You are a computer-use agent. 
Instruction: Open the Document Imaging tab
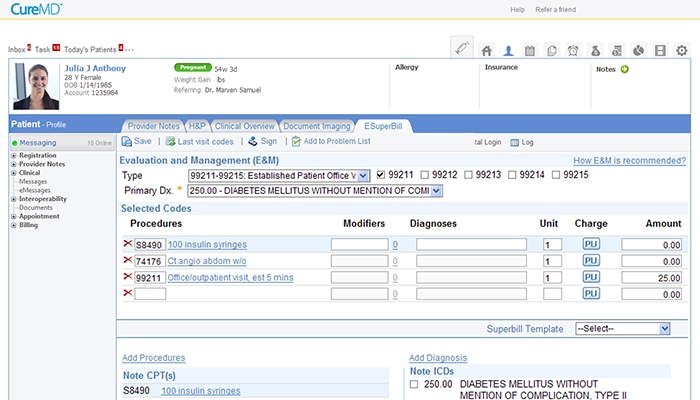pos(317,126)
